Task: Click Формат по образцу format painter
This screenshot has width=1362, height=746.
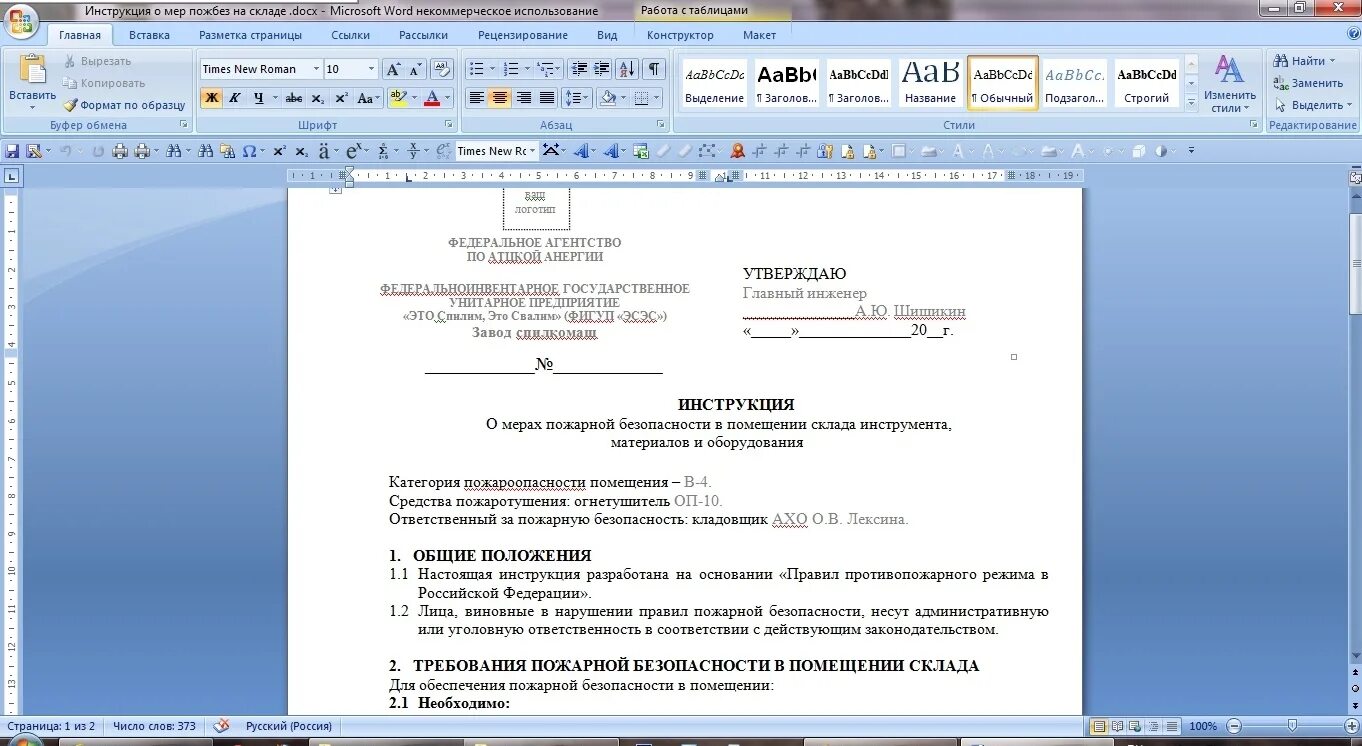Action: tap(124, 105)
